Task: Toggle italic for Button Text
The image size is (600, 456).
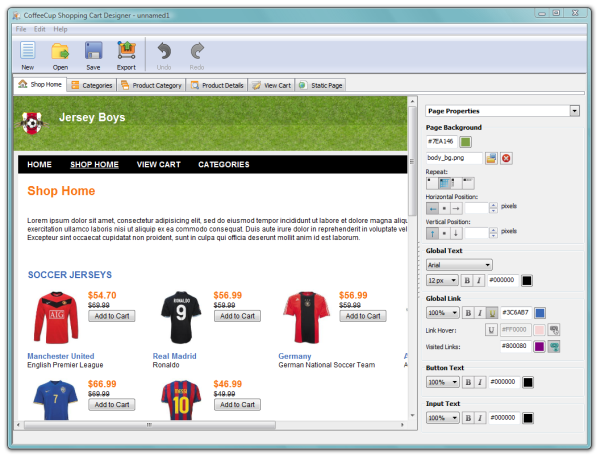Action: [x=480, y=382]
